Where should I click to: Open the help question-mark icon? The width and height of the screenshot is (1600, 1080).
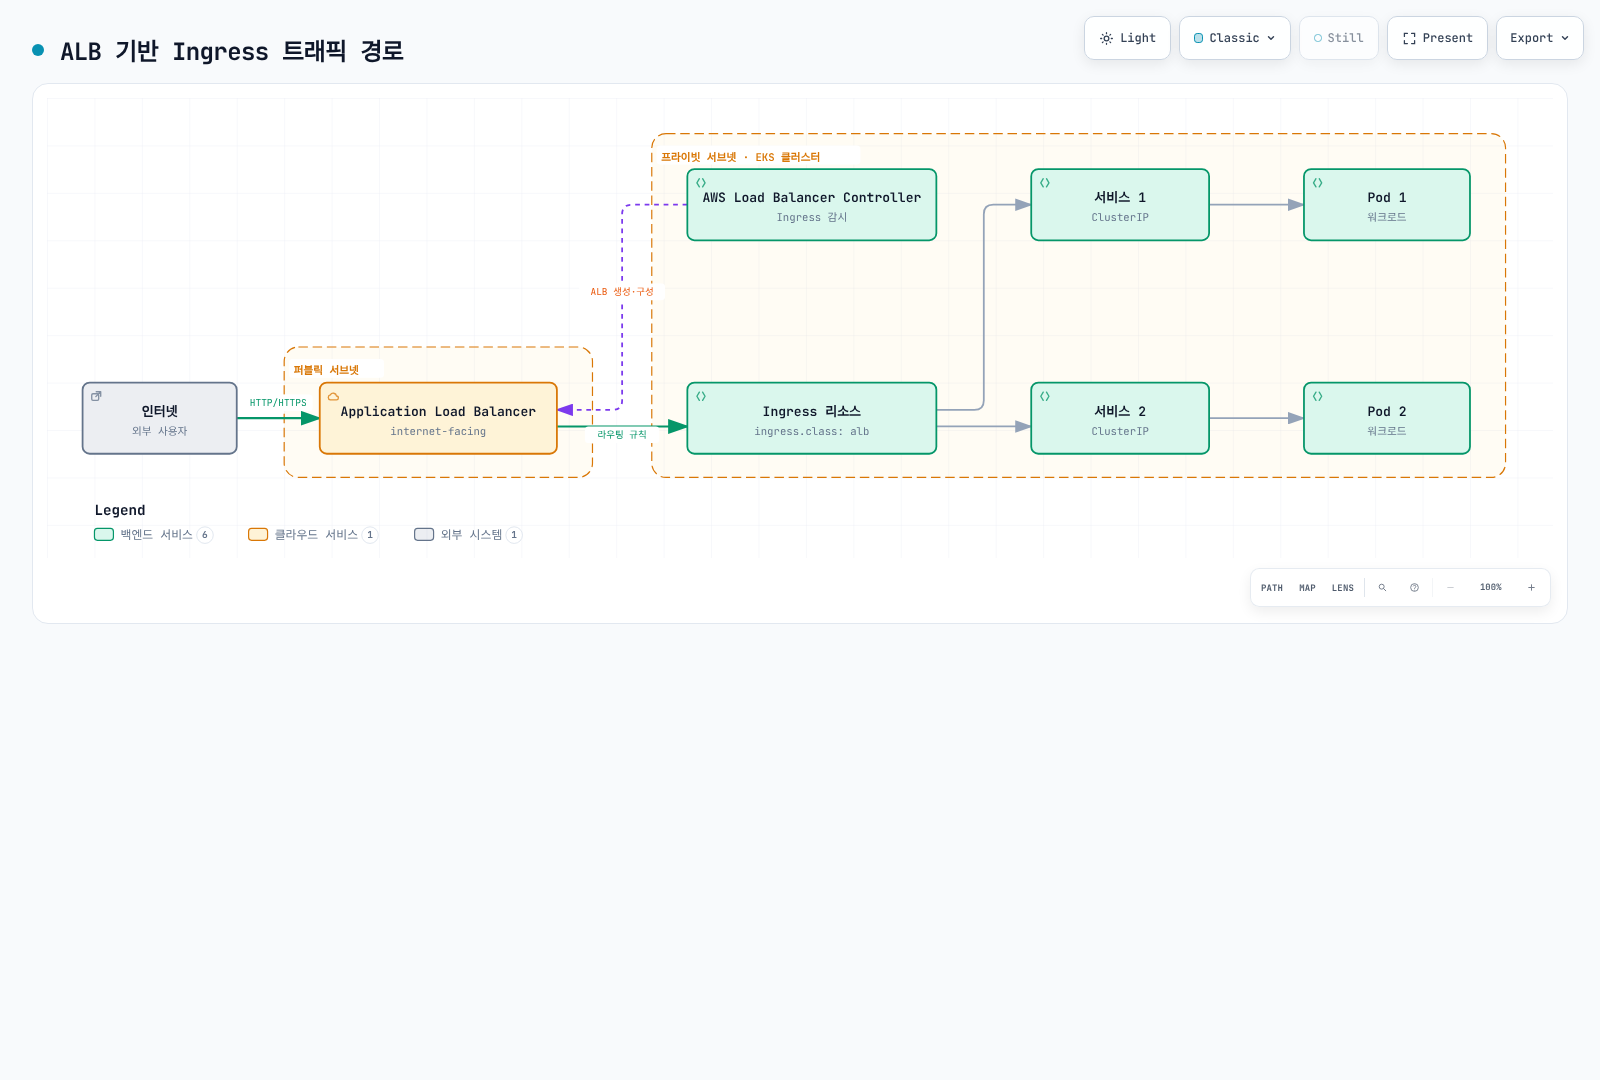click(x=1414, y=588)
